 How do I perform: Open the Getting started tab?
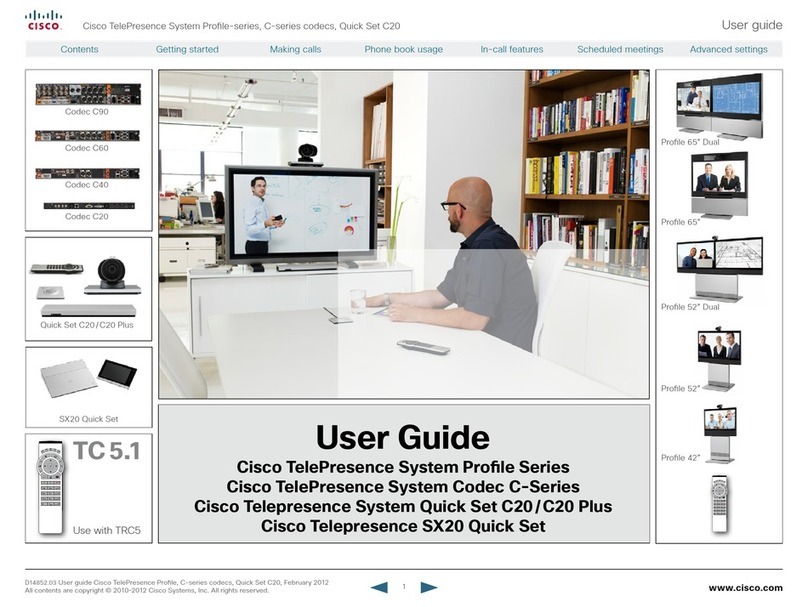click(x=187, y=49)
